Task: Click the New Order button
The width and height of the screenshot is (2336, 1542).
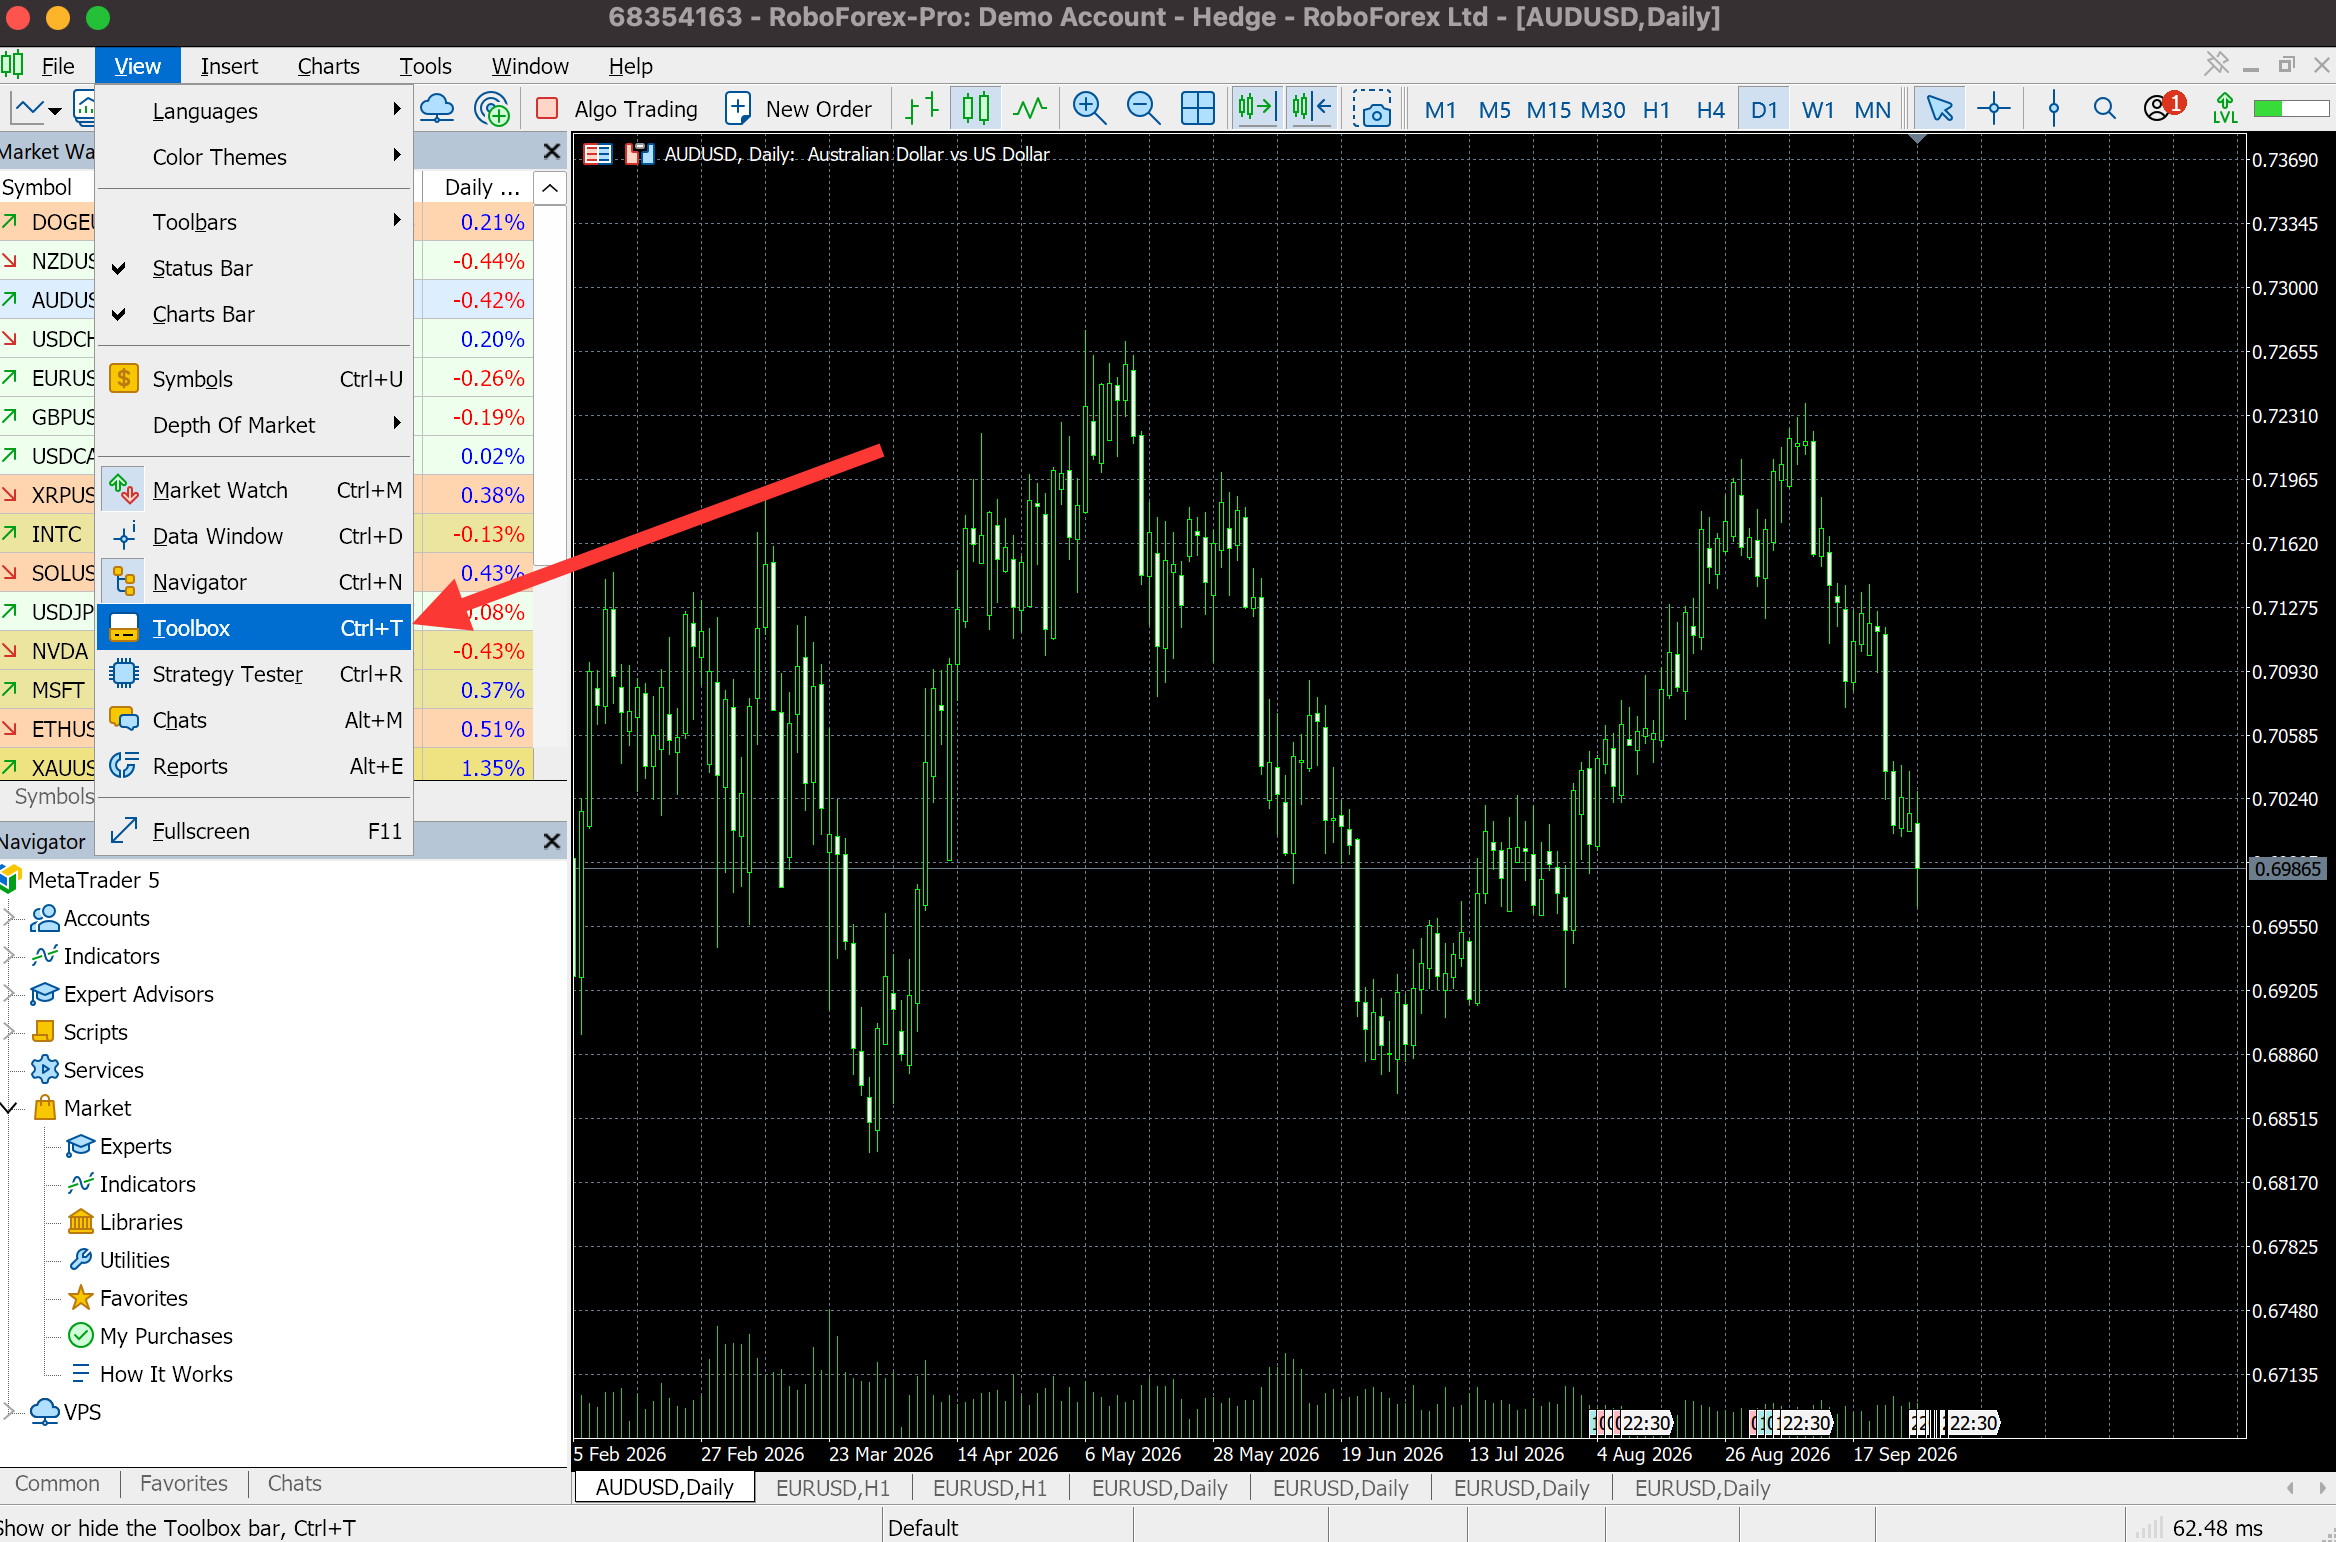Action: pos(798,108)
